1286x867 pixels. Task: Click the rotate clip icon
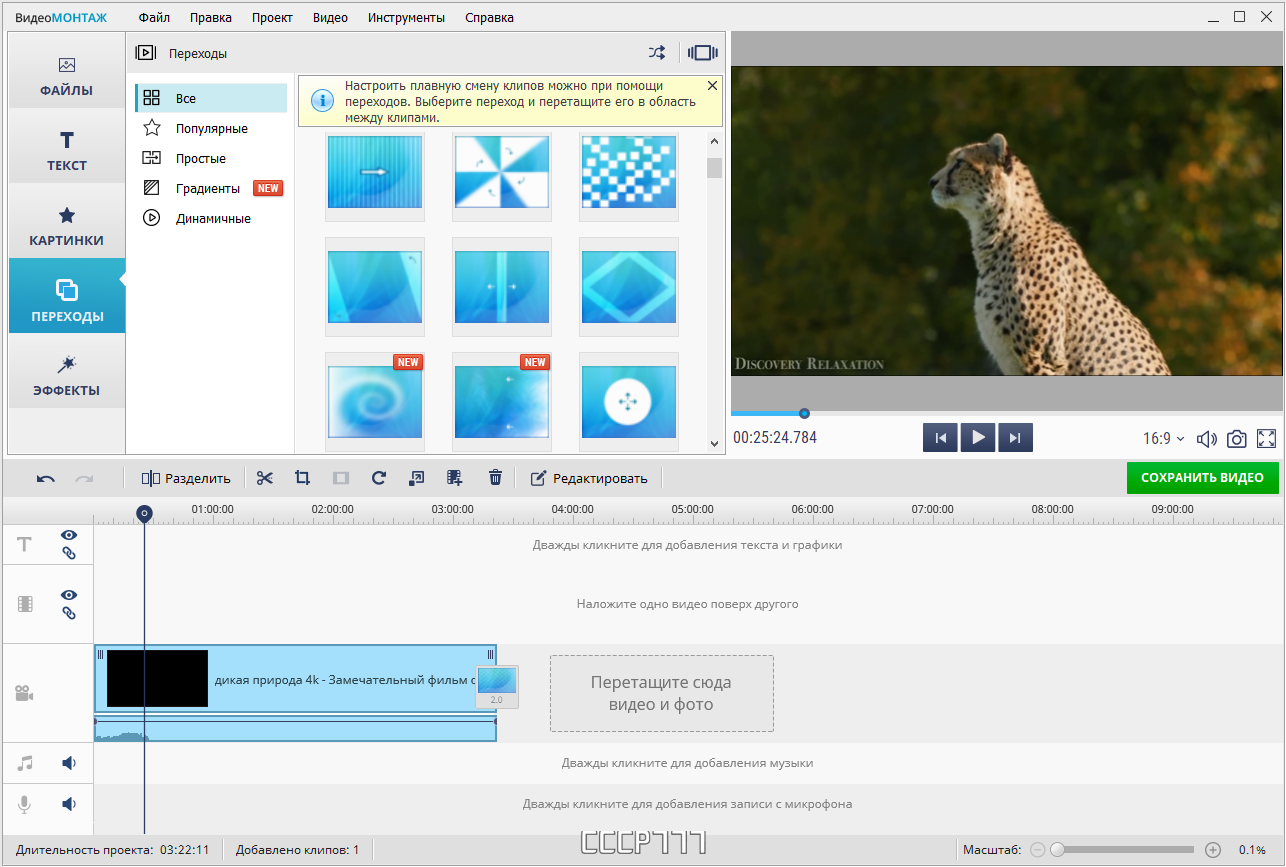click(x=378, y=478)
